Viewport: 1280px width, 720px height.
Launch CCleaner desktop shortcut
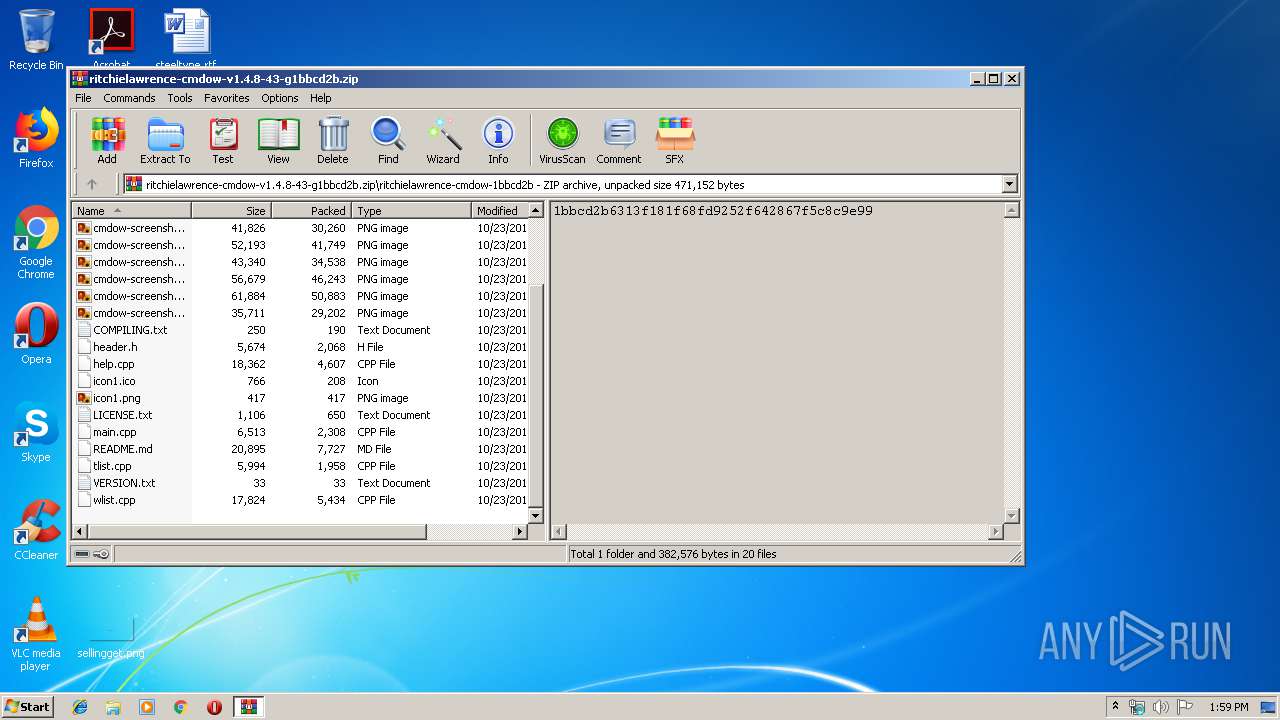click(x=36, y=530)
